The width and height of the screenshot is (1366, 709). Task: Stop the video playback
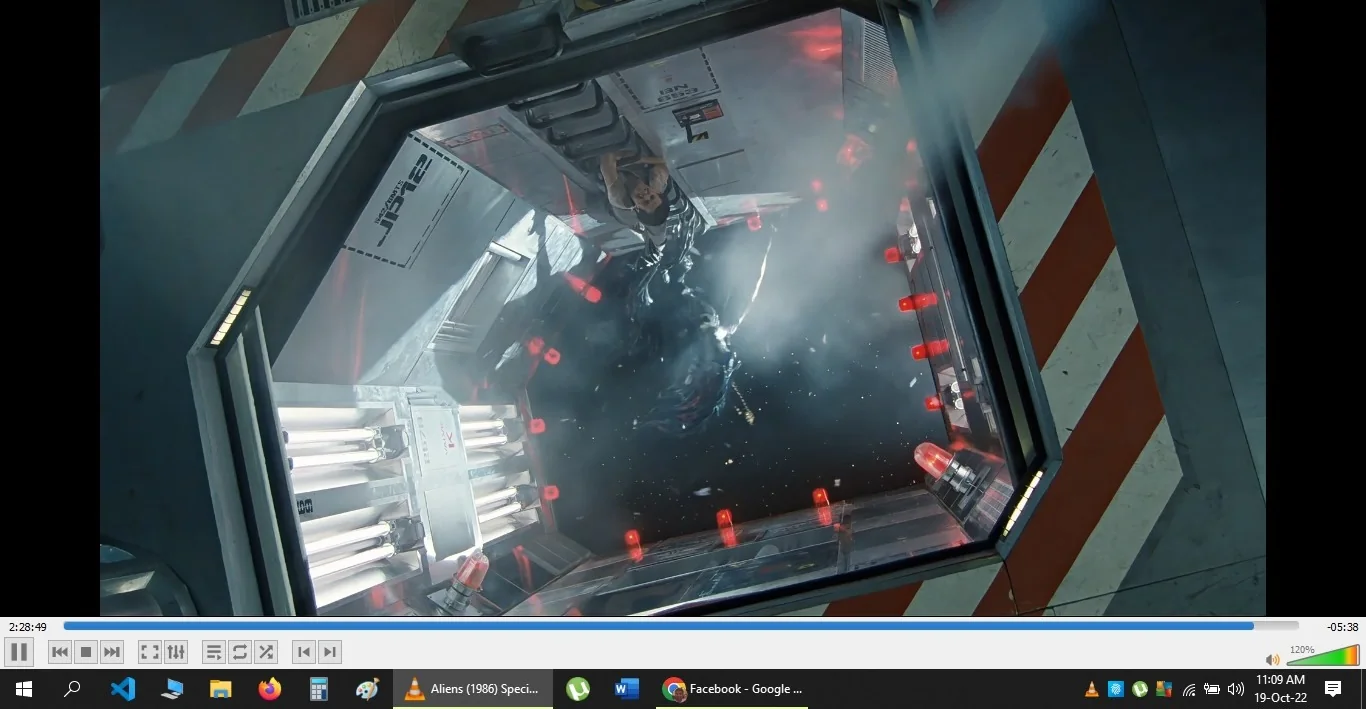86,652
